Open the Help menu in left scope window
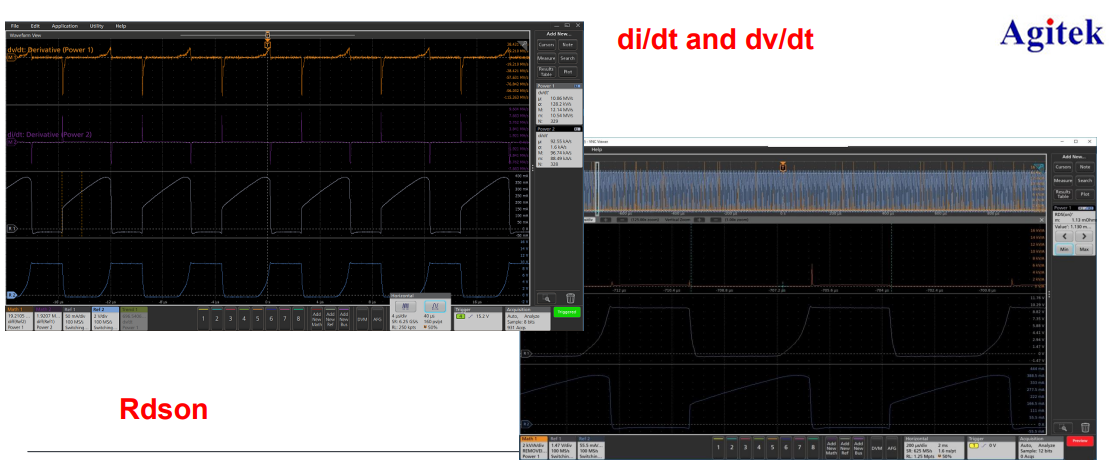This screenshot has height=463, width=1111. pos(120,26)
